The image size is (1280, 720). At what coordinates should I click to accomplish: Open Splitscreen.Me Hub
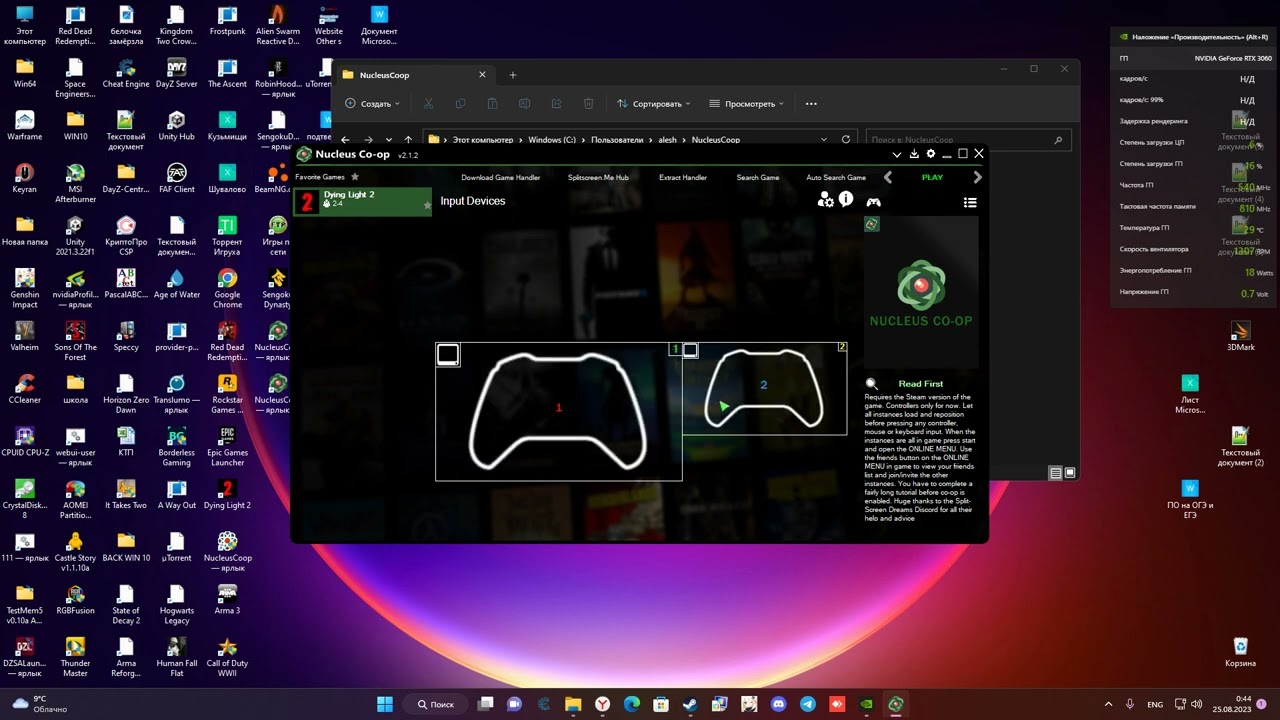(x=598, y=178)
